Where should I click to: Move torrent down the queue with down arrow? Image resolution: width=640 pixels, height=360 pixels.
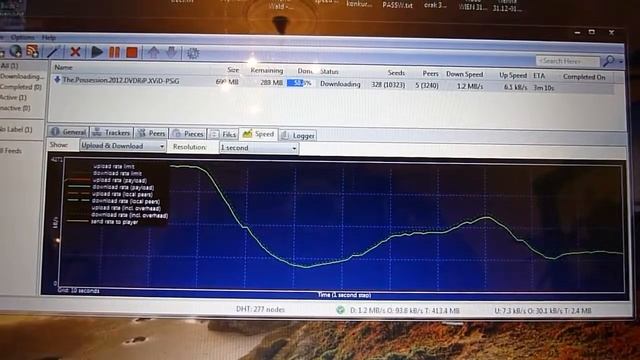pyautogui.click(x=171, y=53)
